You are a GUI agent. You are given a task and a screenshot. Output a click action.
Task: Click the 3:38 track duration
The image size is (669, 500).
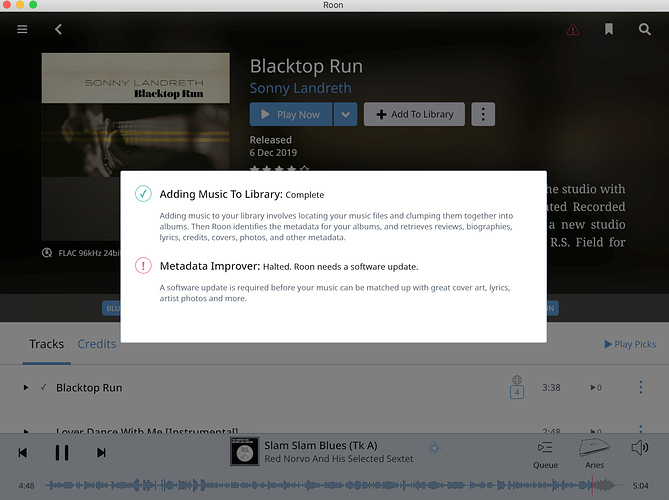click(x=551, y=388)
